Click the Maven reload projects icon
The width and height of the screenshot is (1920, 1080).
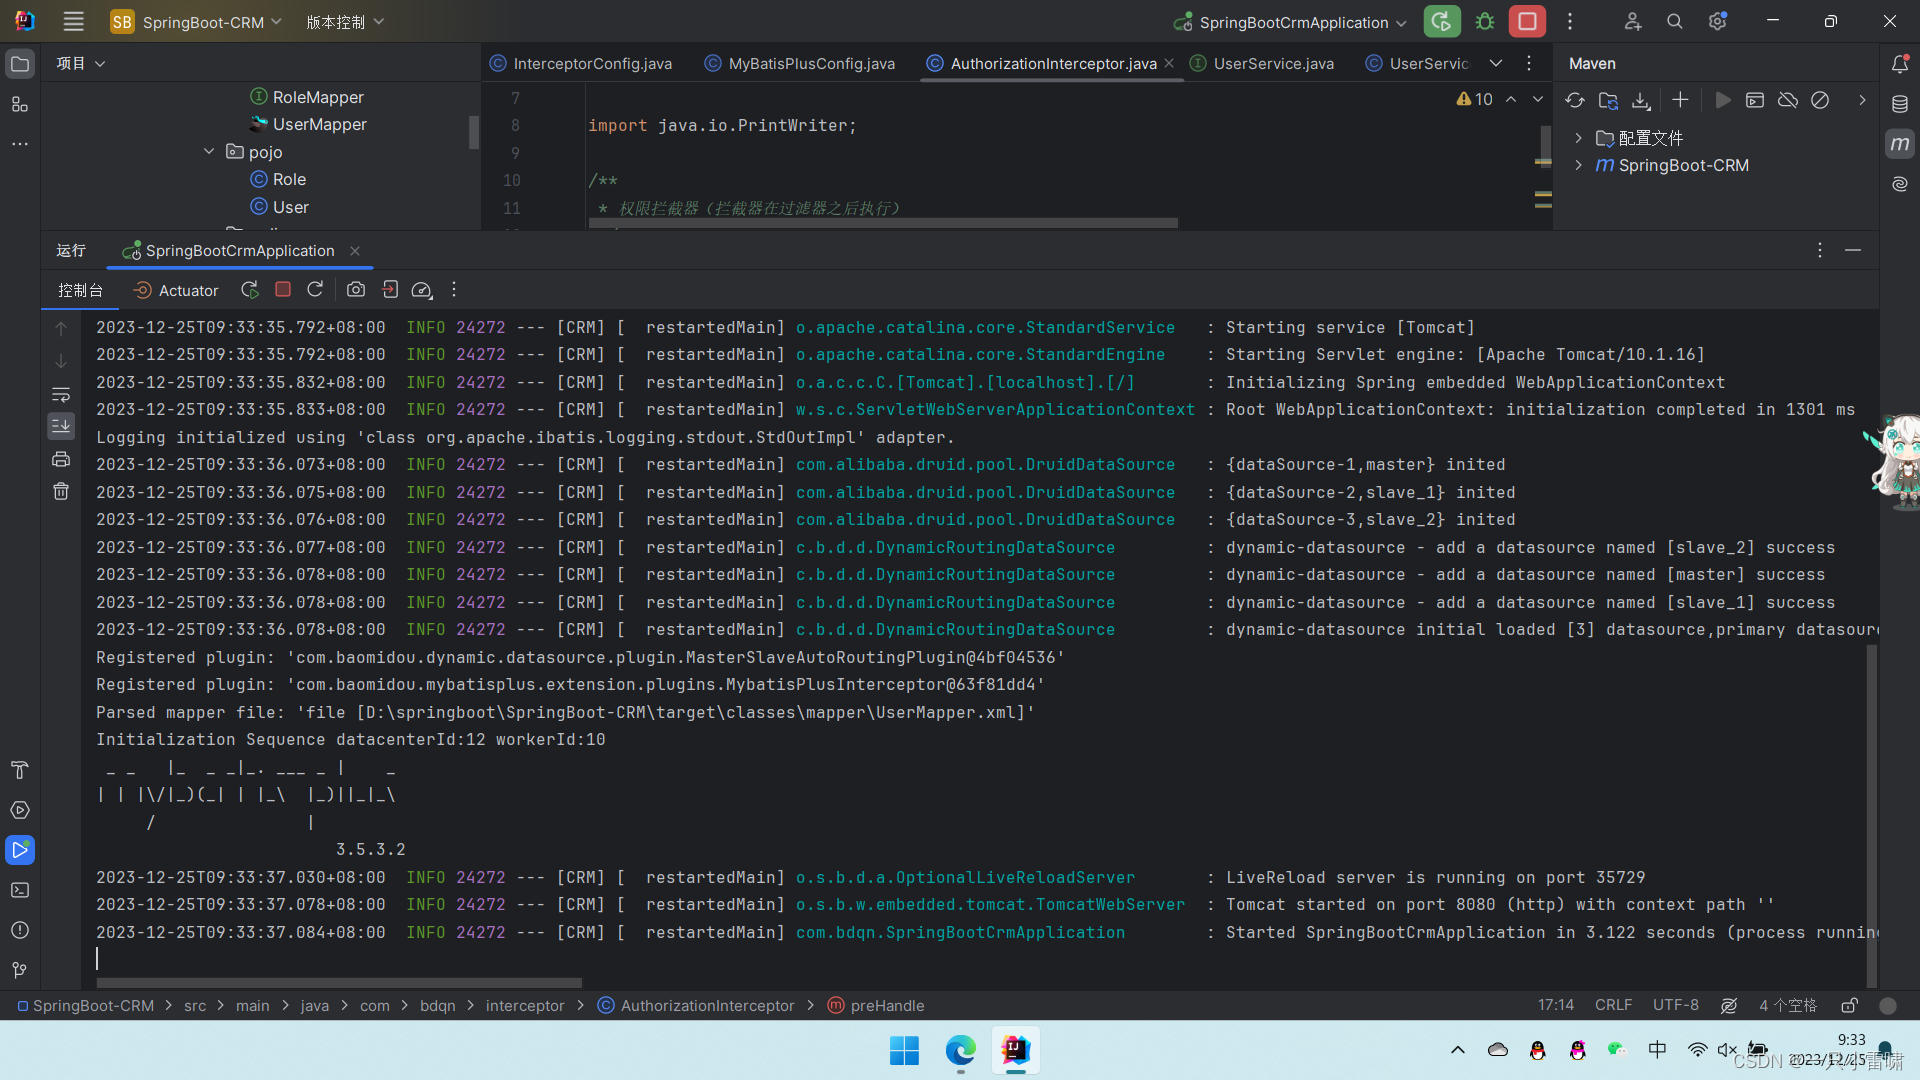click(1575, 100)
